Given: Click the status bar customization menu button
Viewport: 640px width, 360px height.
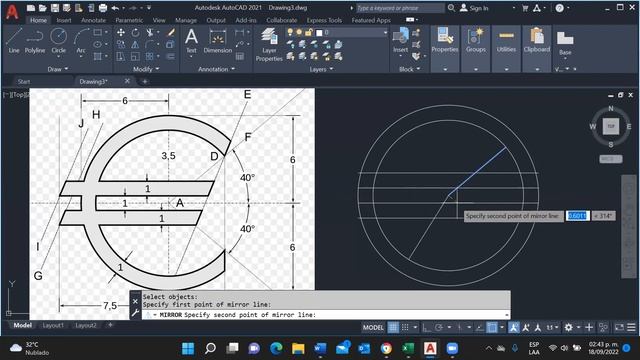Looking at the screenshot, I should click(631, 327).
